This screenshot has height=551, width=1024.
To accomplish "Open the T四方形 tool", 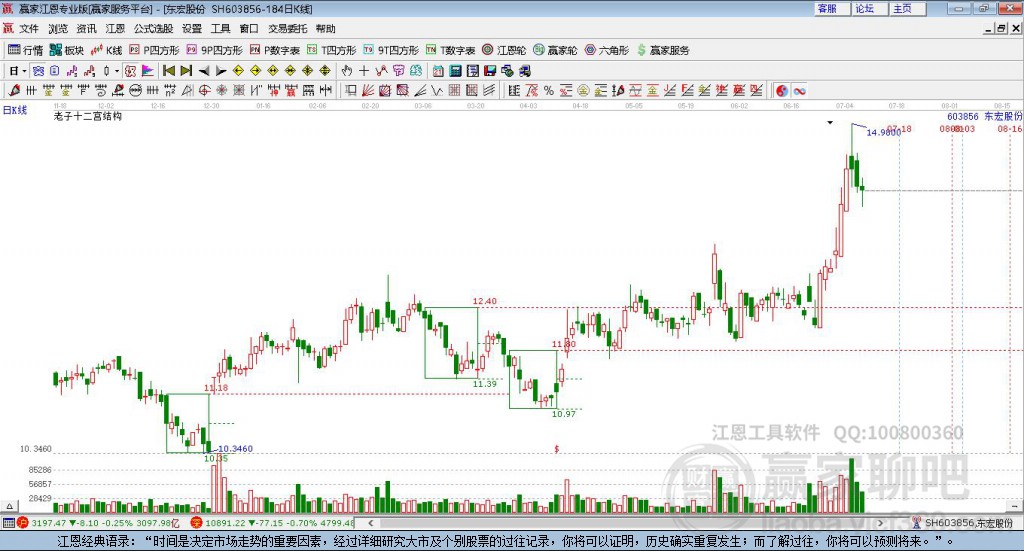I will tap(332, 50).
